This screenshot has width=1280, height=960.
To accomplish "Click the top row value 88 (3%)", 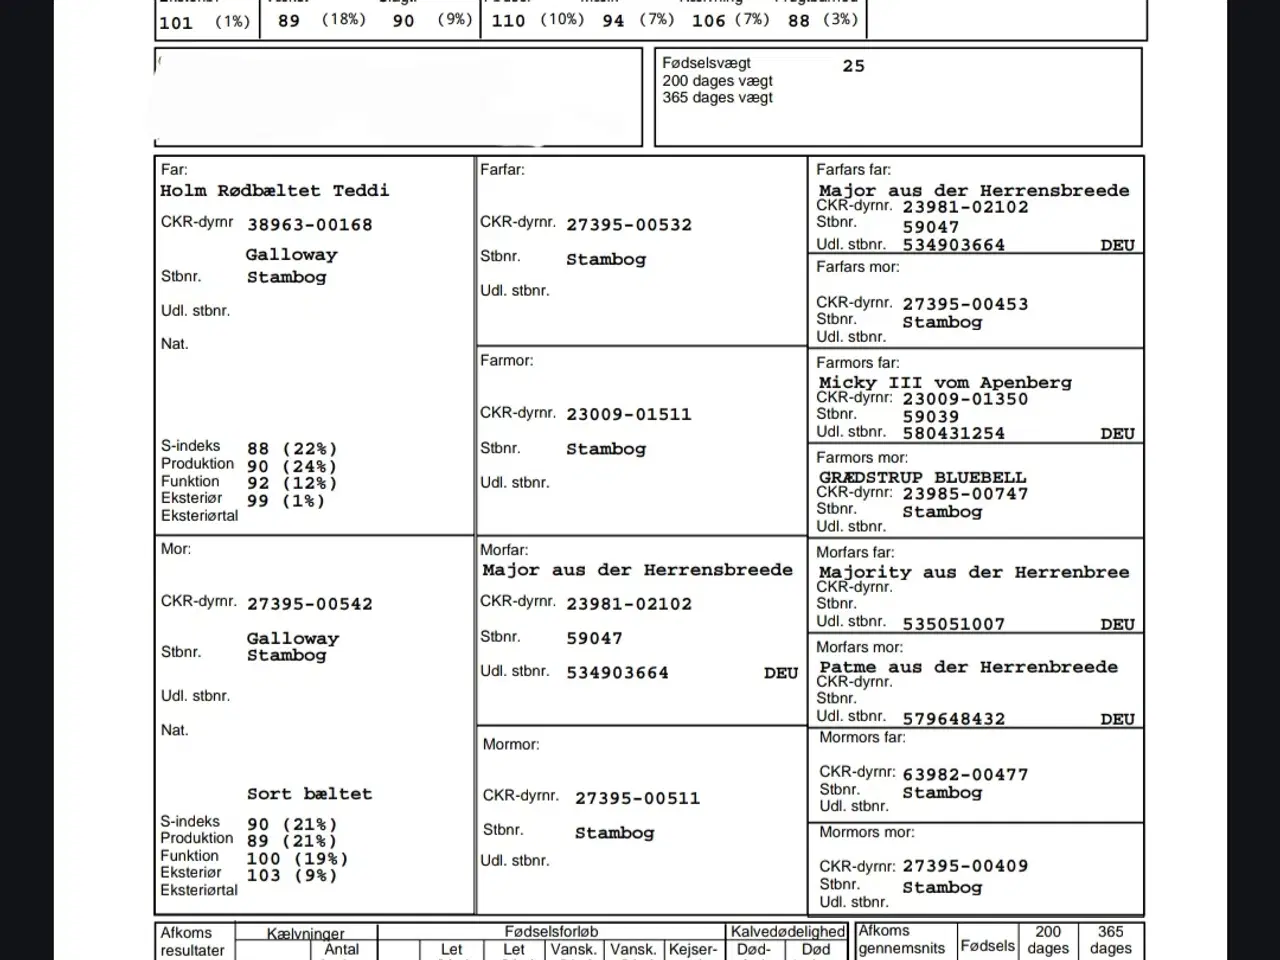I will (823, 20).
